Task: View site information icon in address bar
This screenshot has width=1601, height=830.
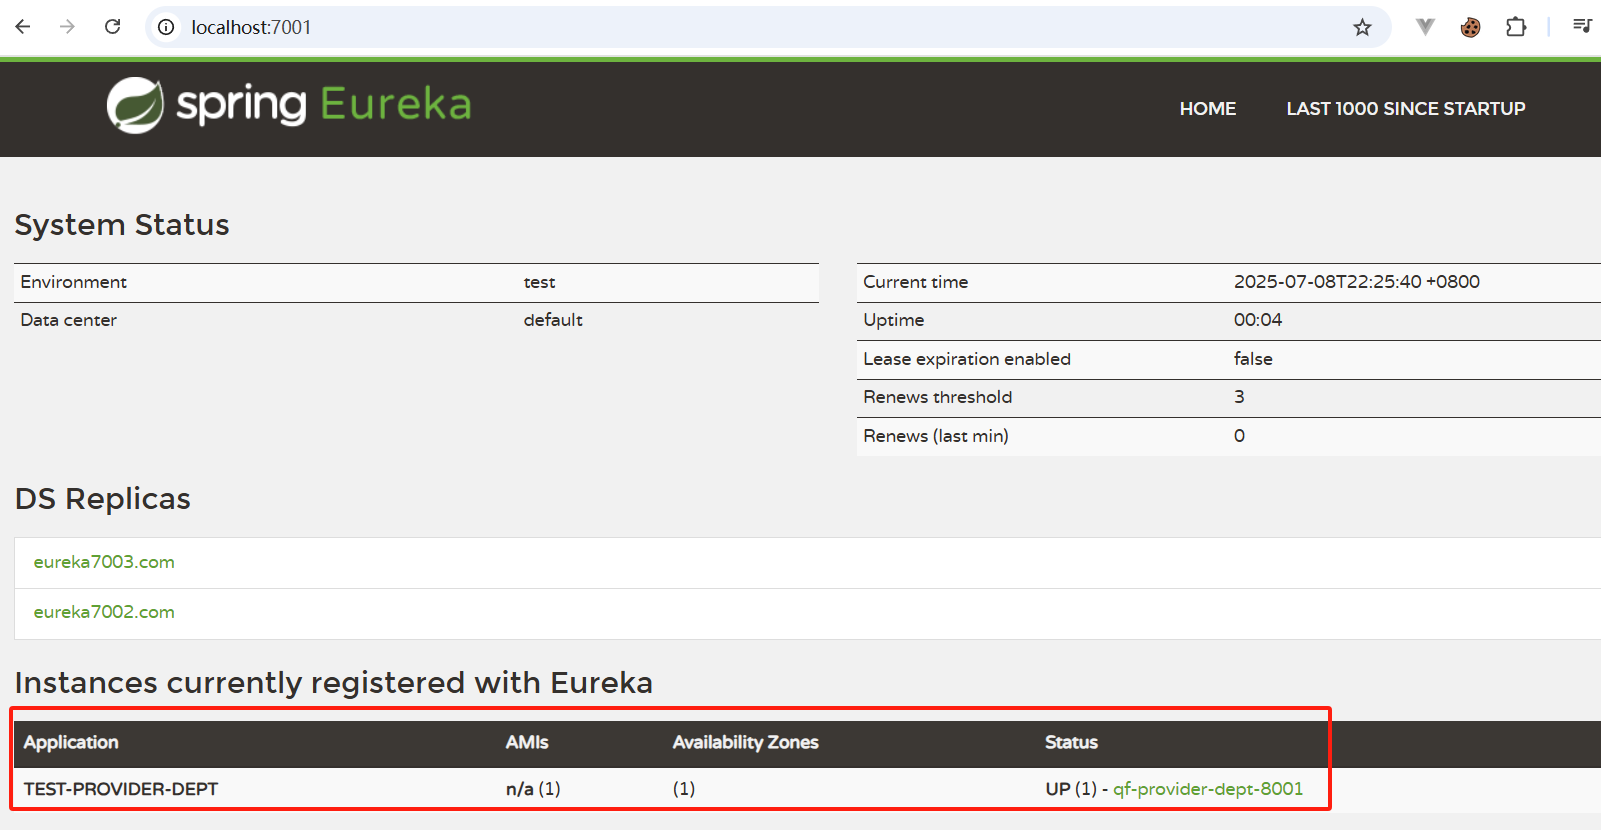Action: coord(166,27)
